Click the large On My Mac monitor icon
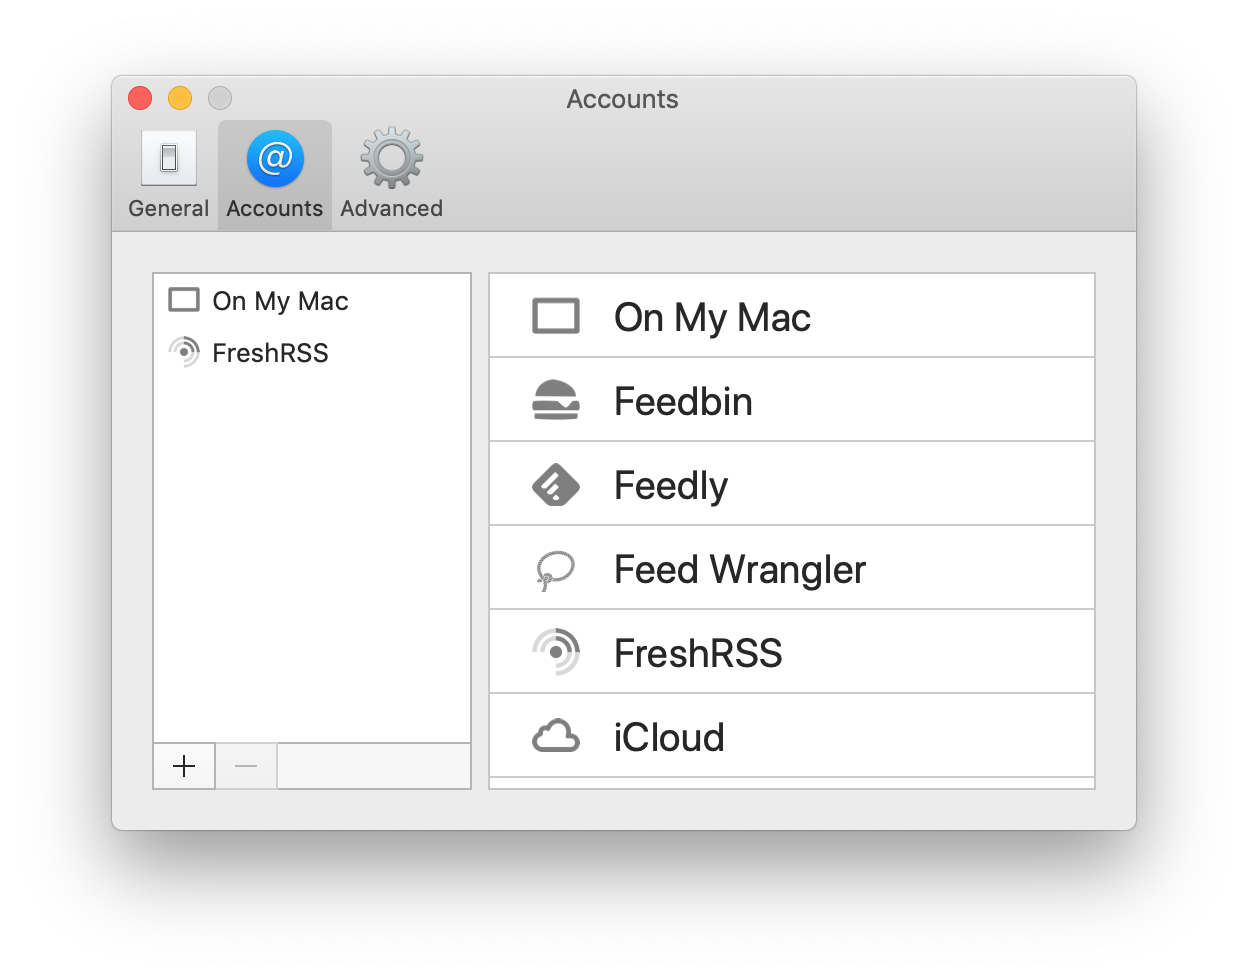 pos(556,316)
